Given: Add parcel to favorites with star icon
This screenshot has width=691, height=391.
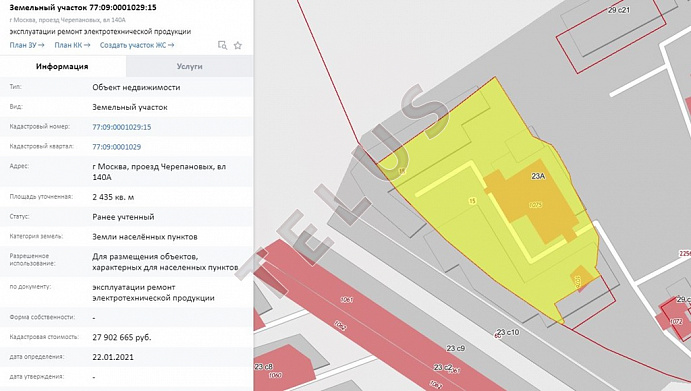Looking at the screenshot, I should [x=238, y=45].
